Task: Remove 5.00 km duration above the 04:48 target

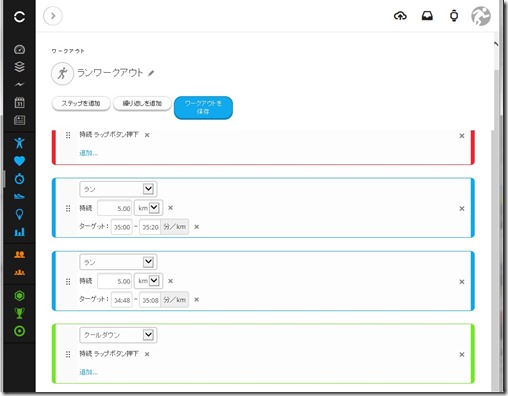Action: (170, 281)
